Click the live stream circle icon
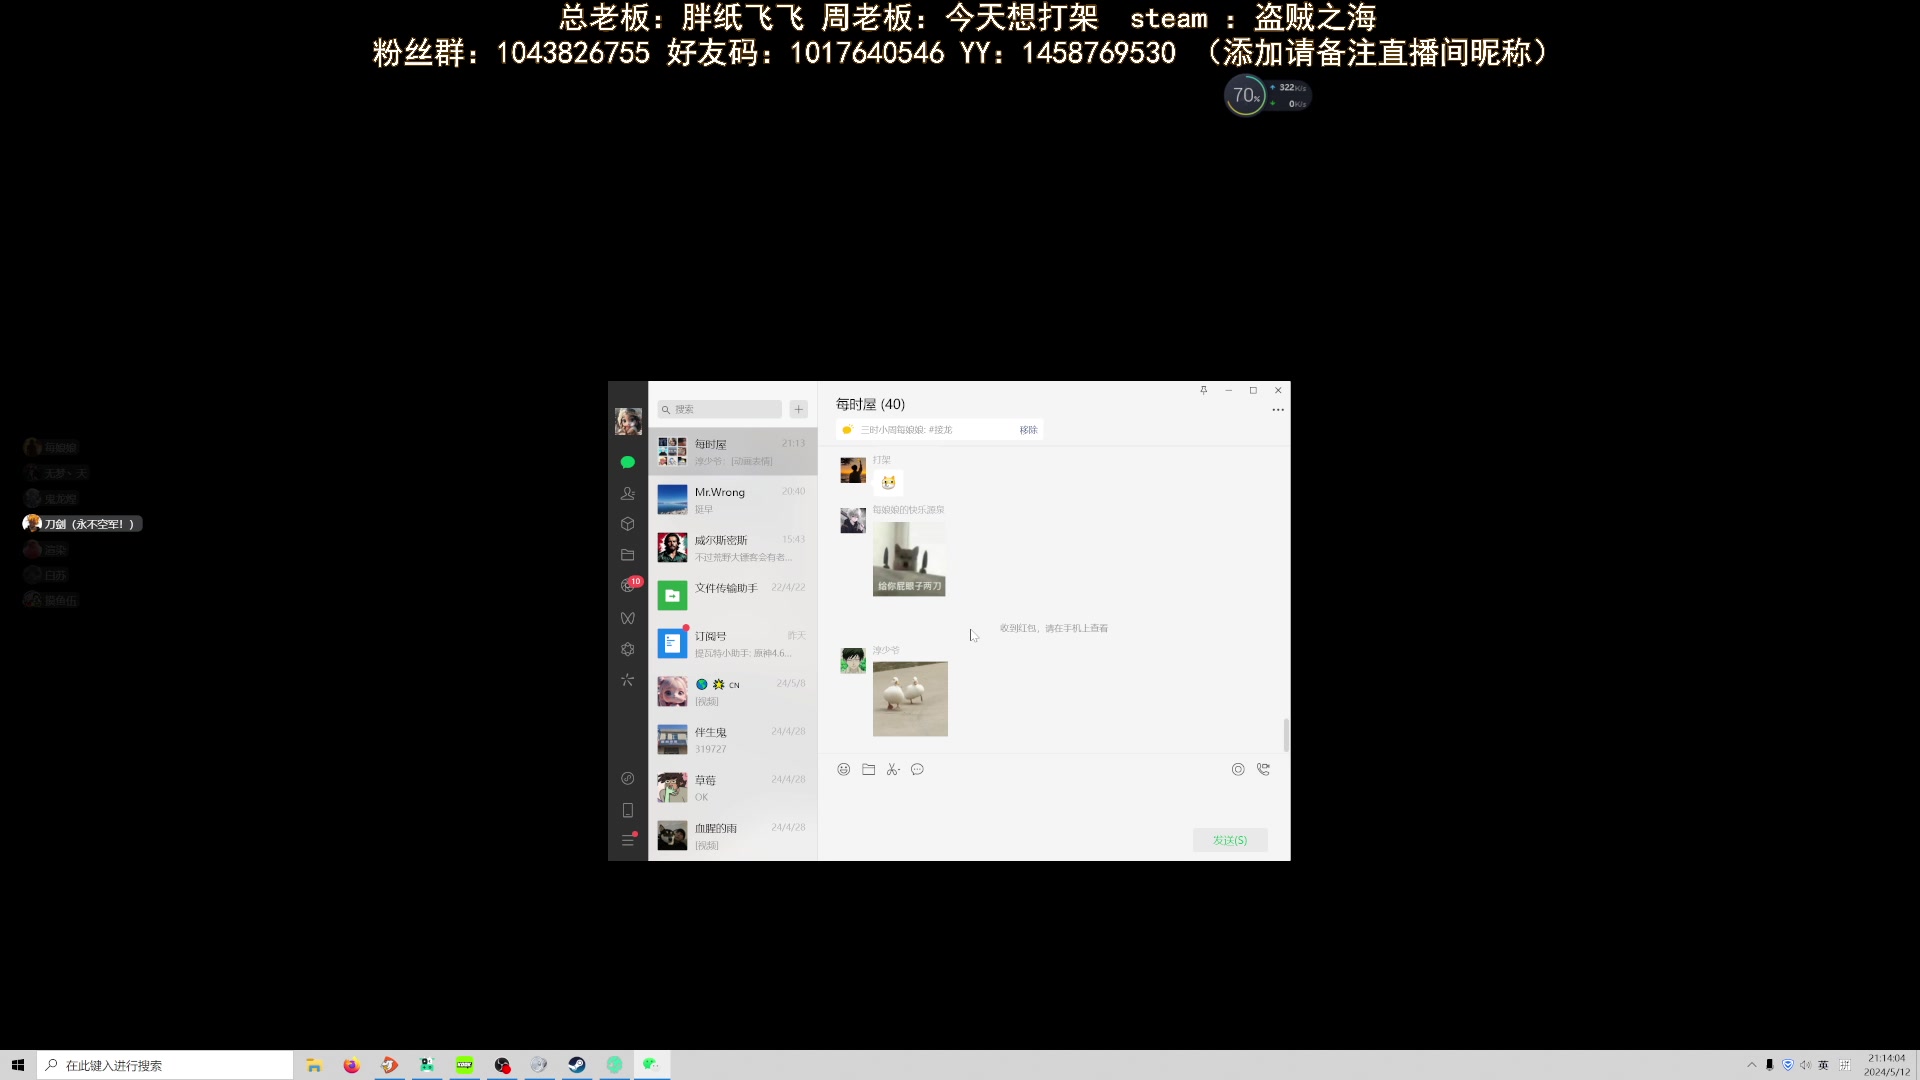The image size is (1920, 1080). click(1238, 769)
